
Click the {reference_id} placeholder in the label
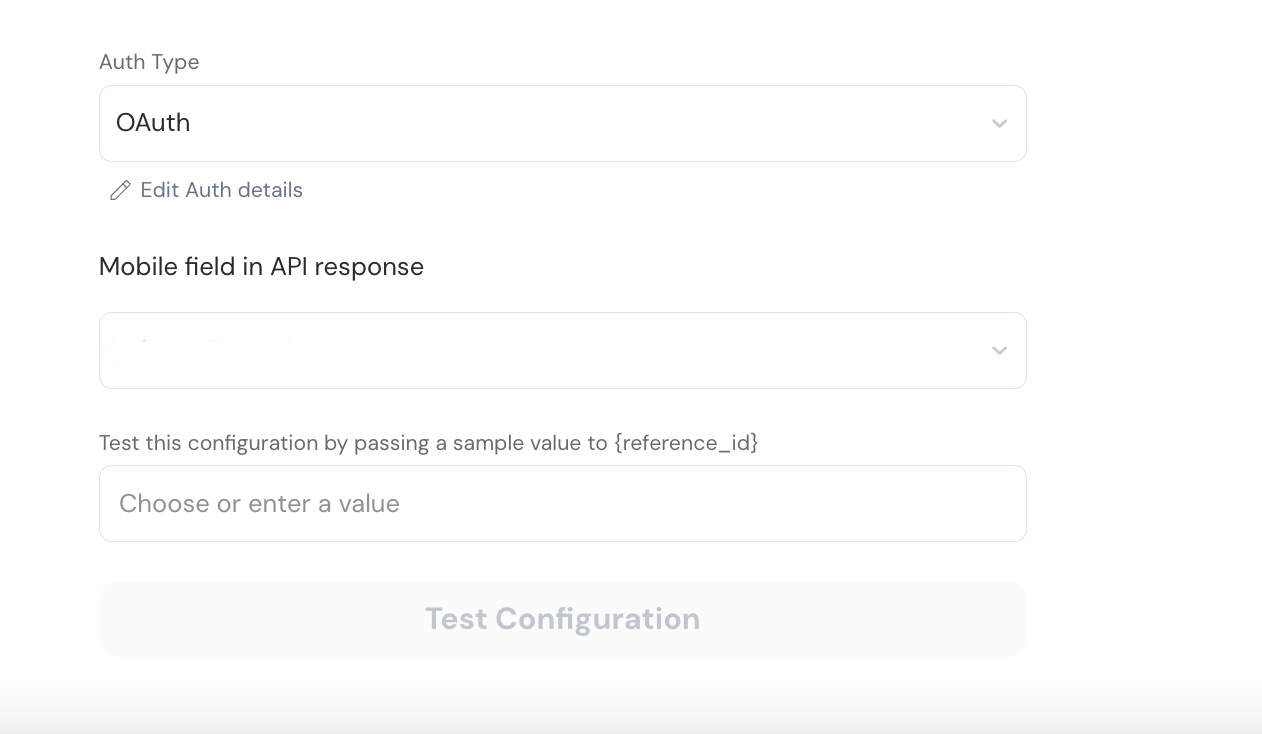[x=686, y=443]
